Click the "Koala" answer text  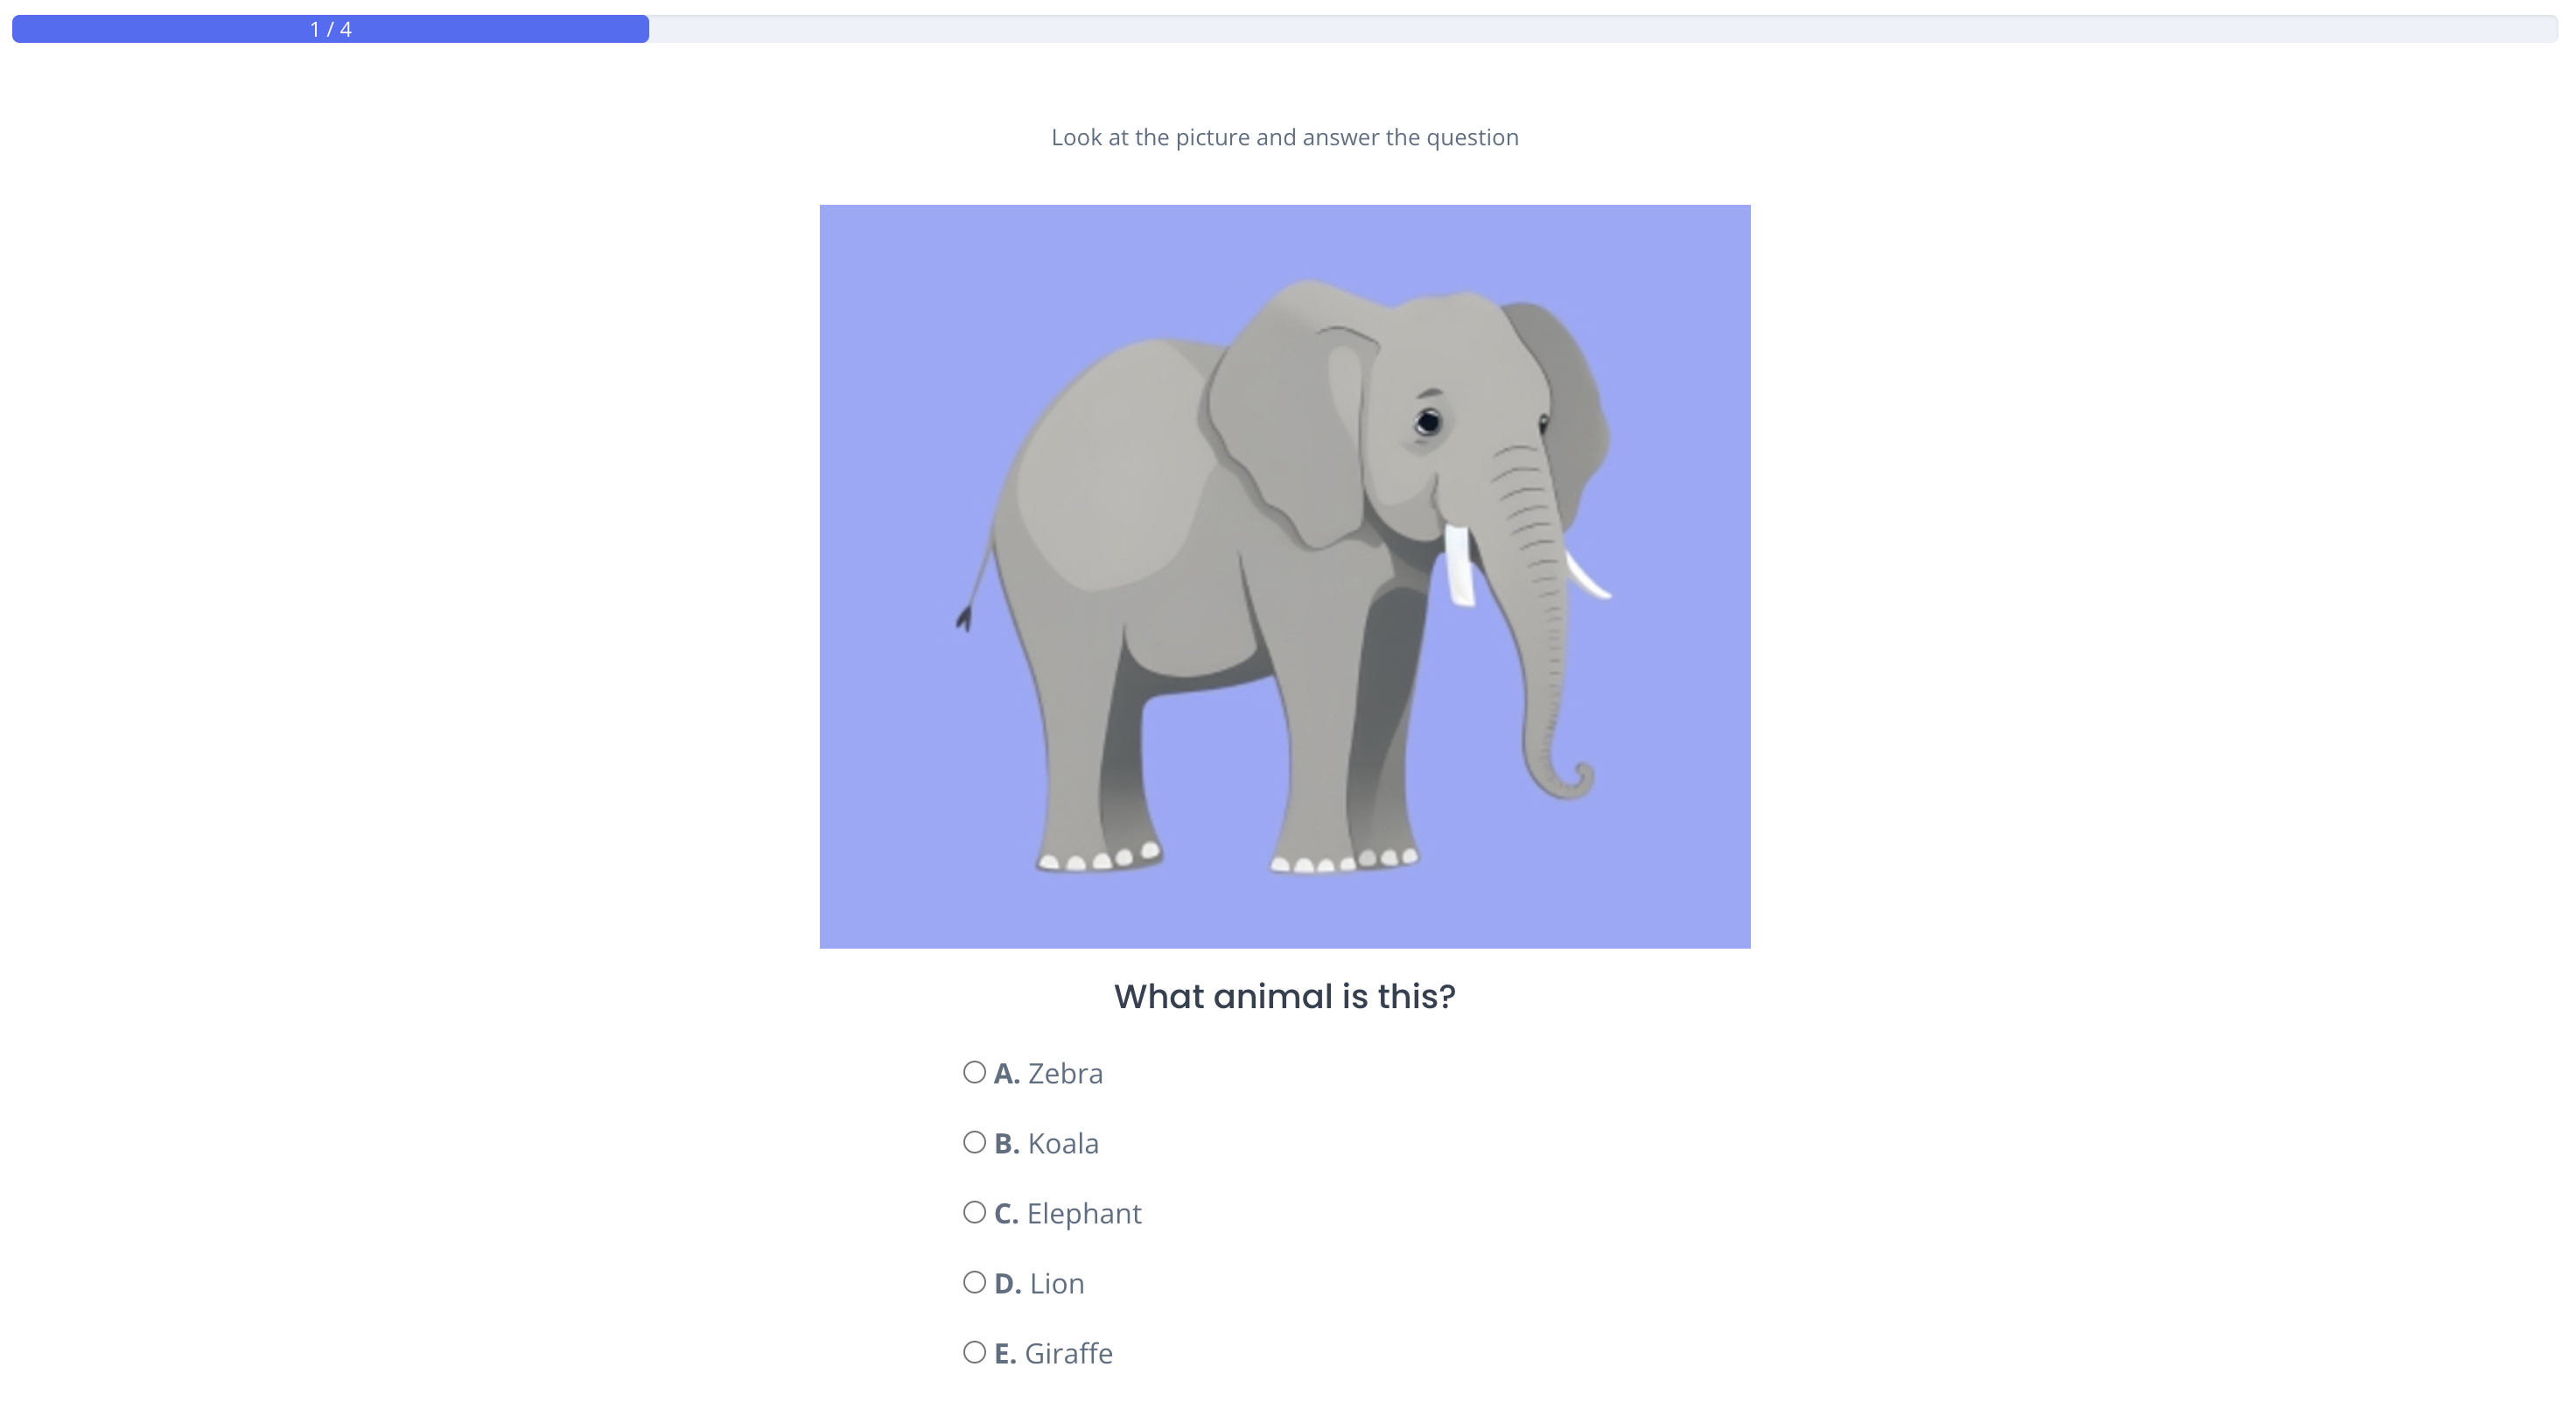coord(1063,1143)
